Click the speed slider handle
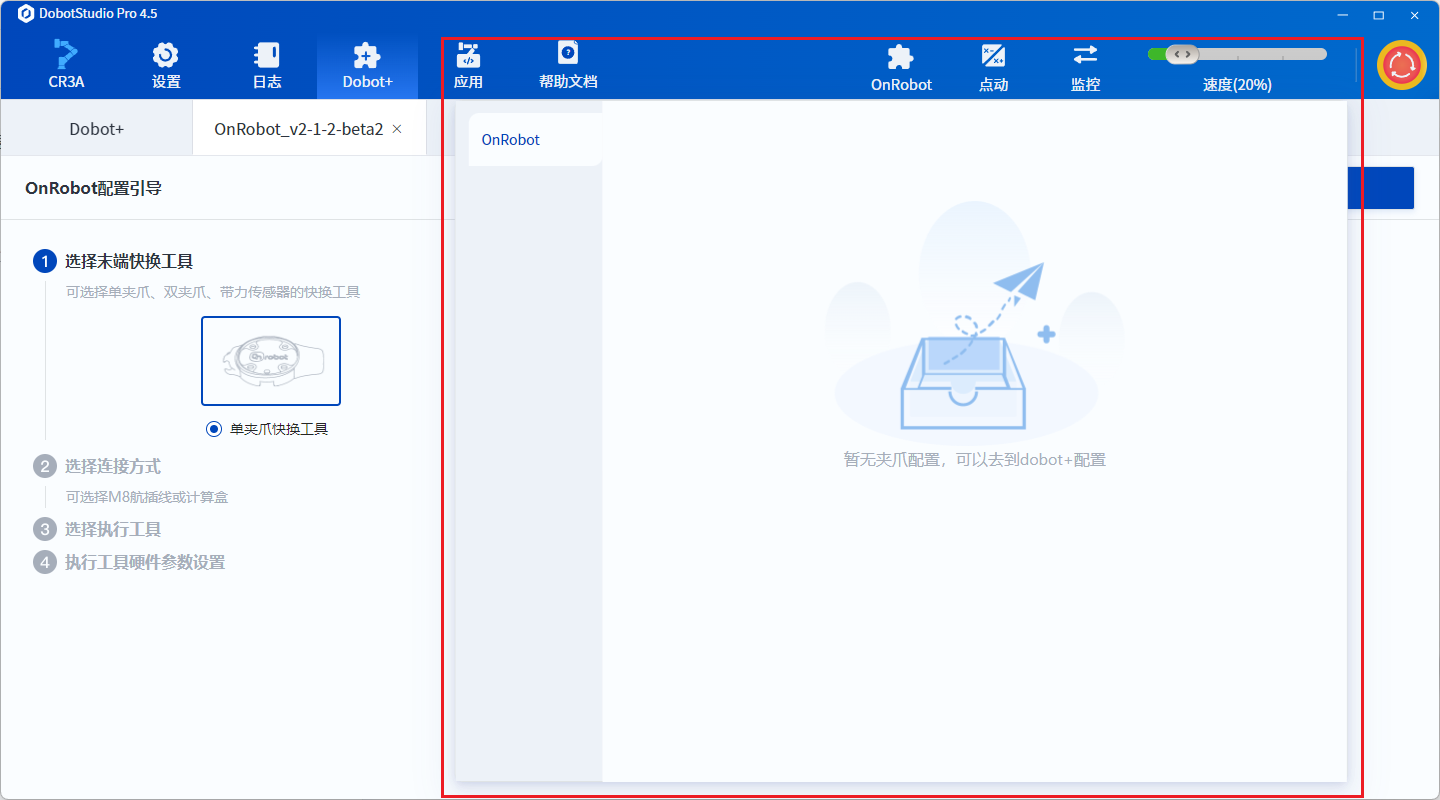This screenshot has width=1440, height=800. [1181, 54]
